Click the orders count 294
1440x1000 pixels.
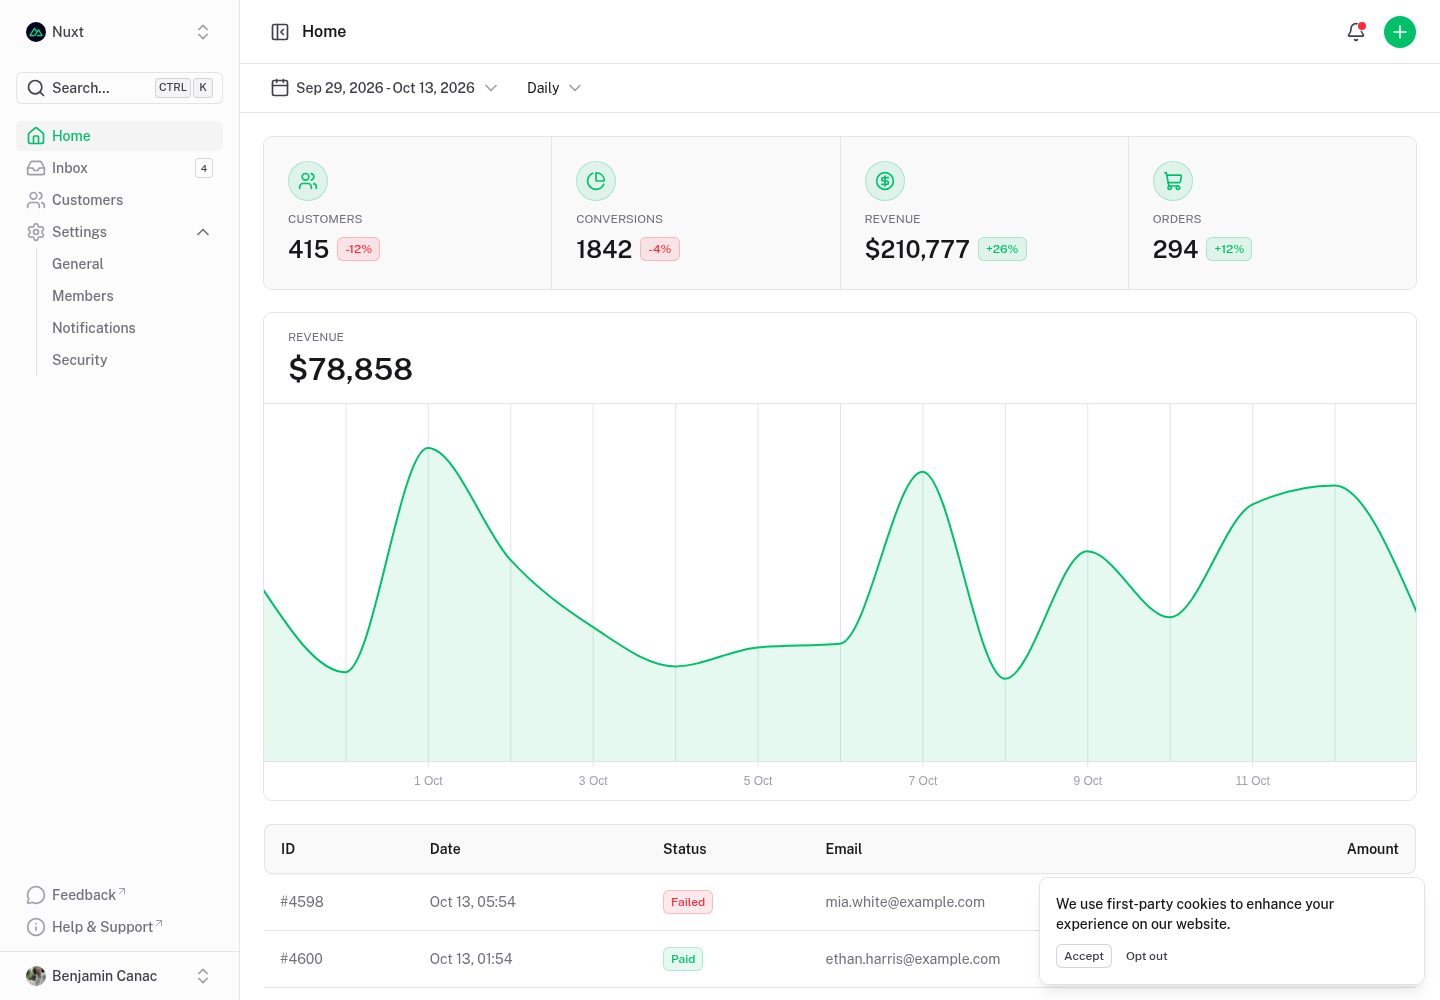tap(1175, 249)
